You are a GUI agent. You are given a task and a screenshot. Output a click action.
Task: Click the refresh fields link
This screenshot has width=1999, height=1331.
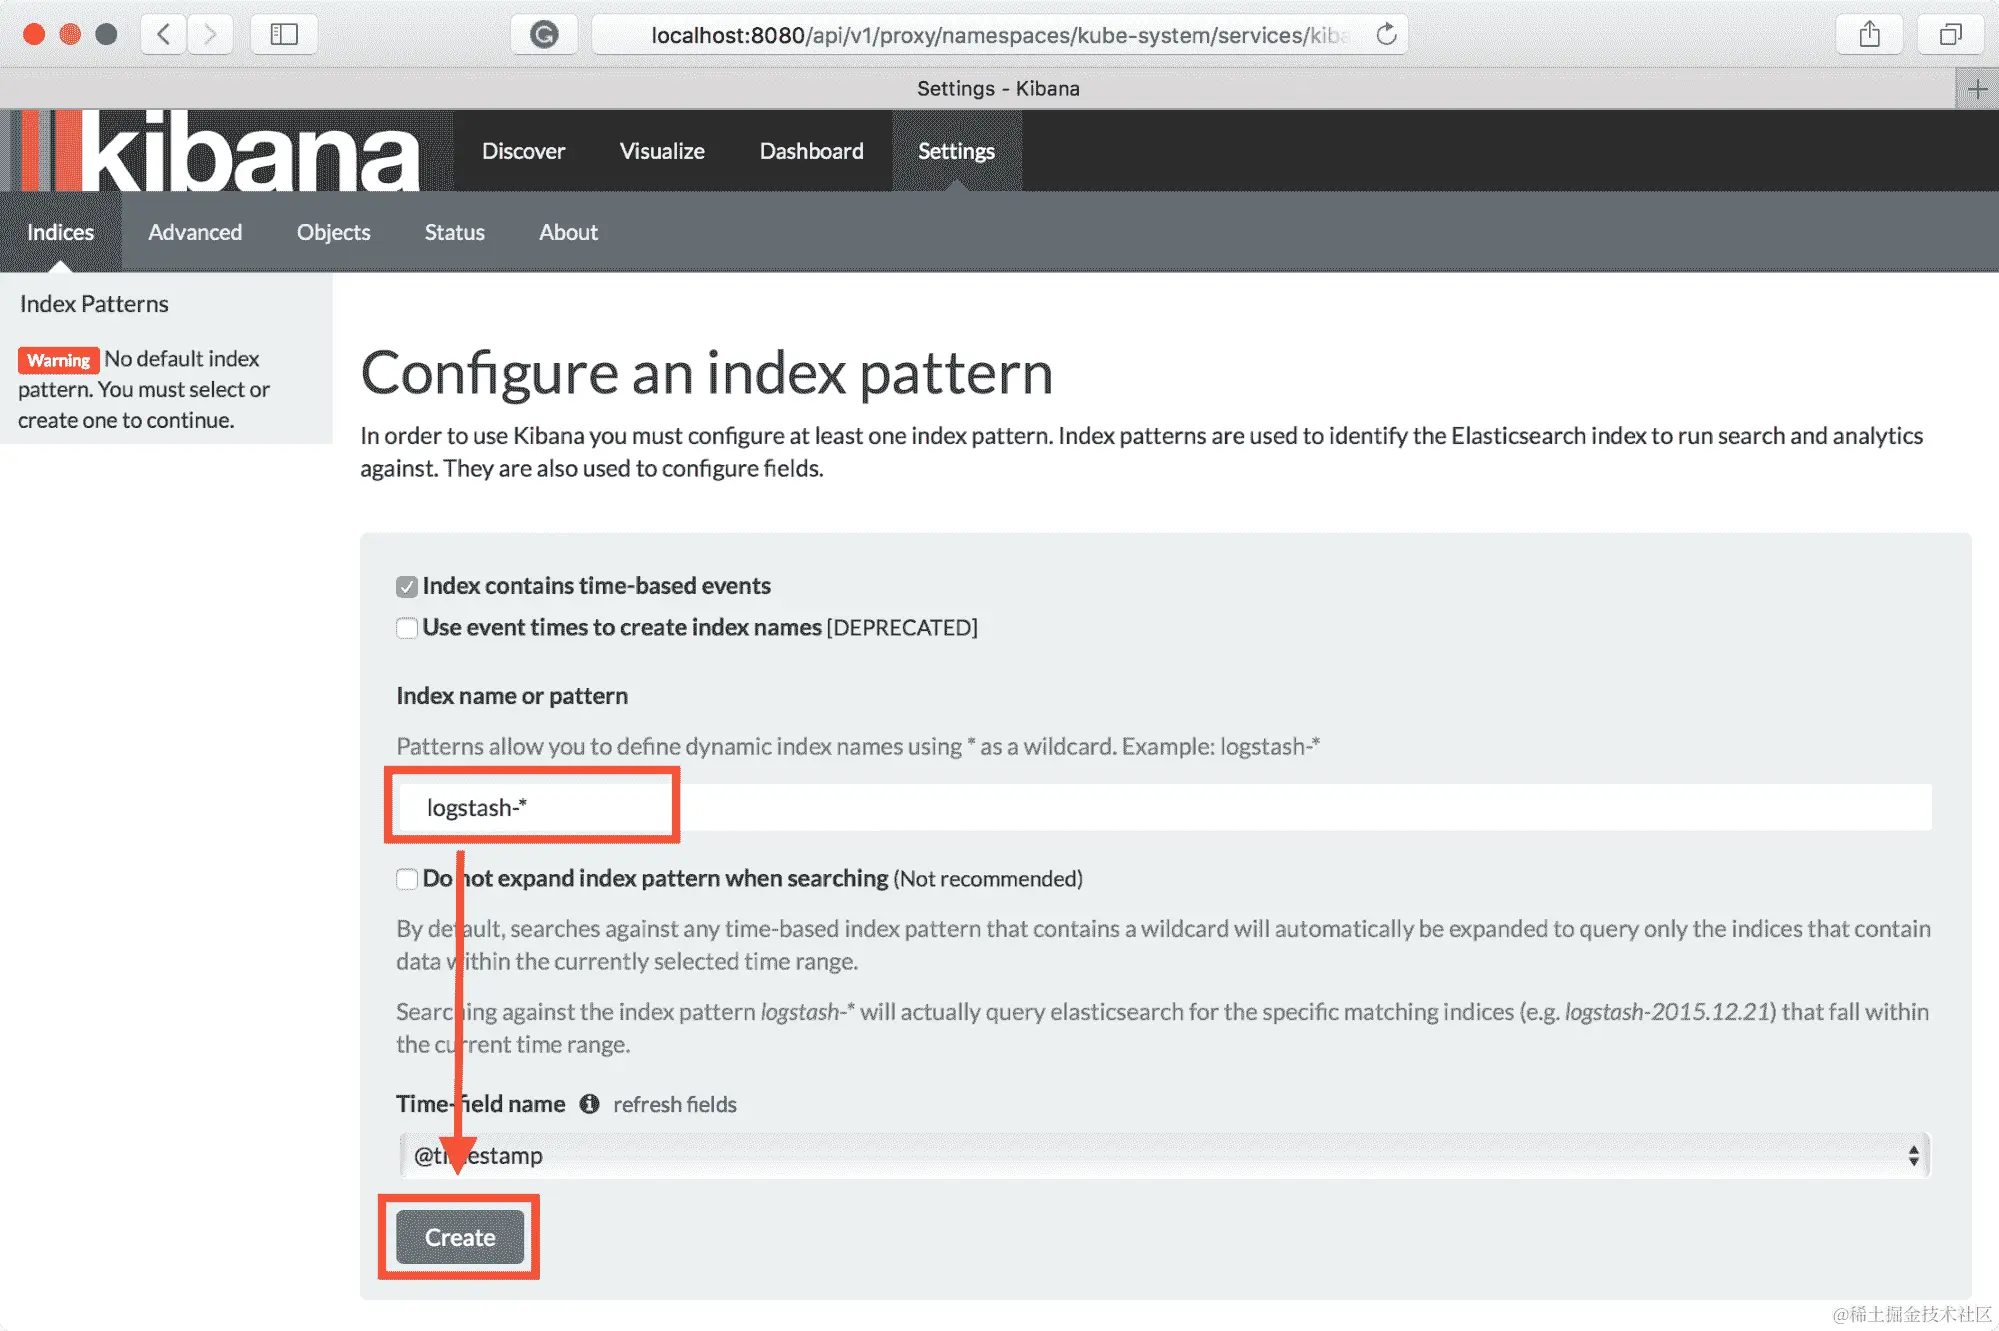675,1104
